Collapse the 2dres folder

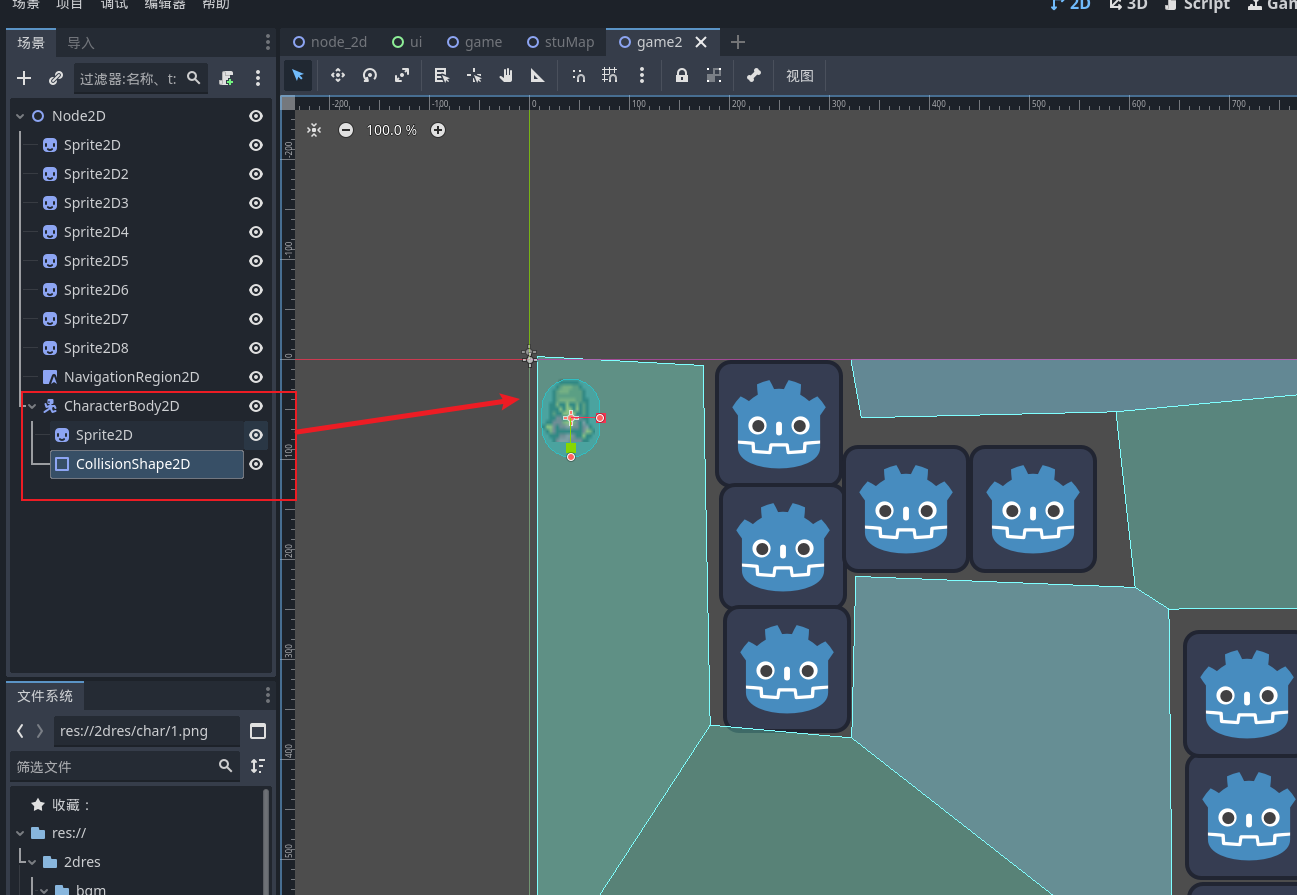point(32,862)
